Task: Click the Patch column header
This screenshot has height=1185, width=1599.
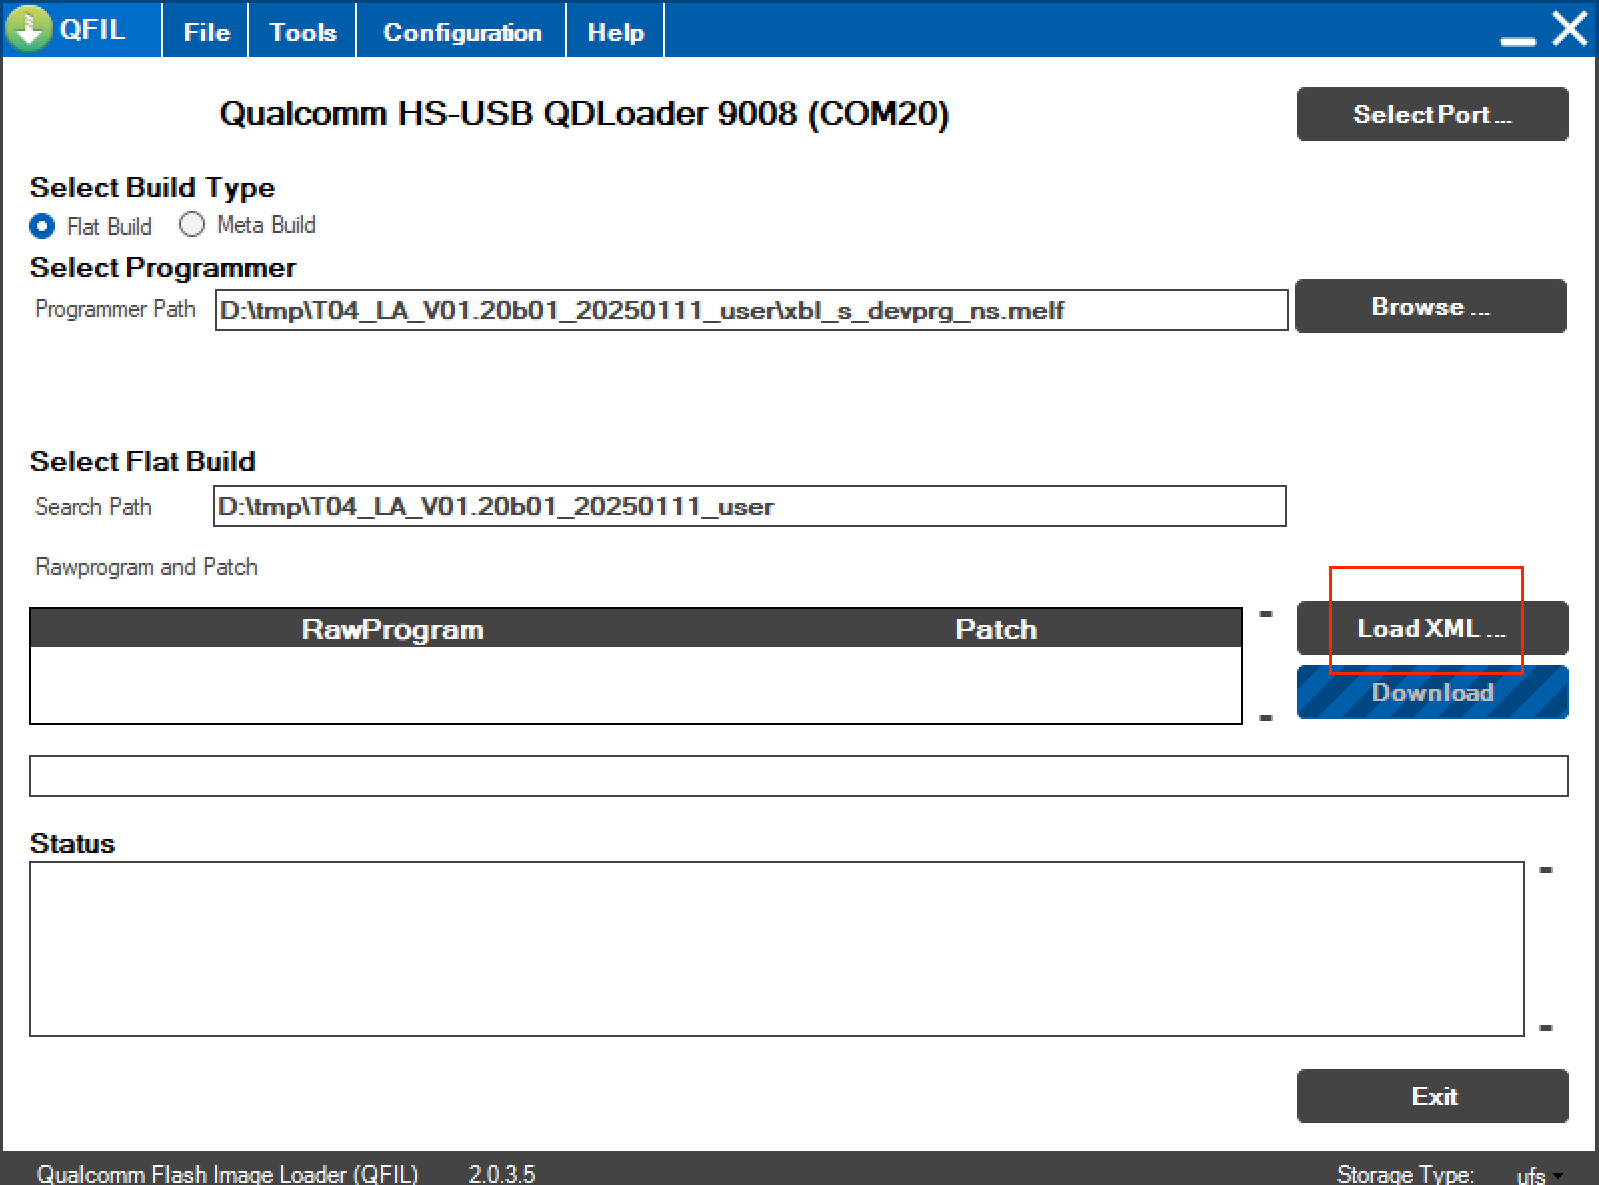Action: (x=996, y=629)
